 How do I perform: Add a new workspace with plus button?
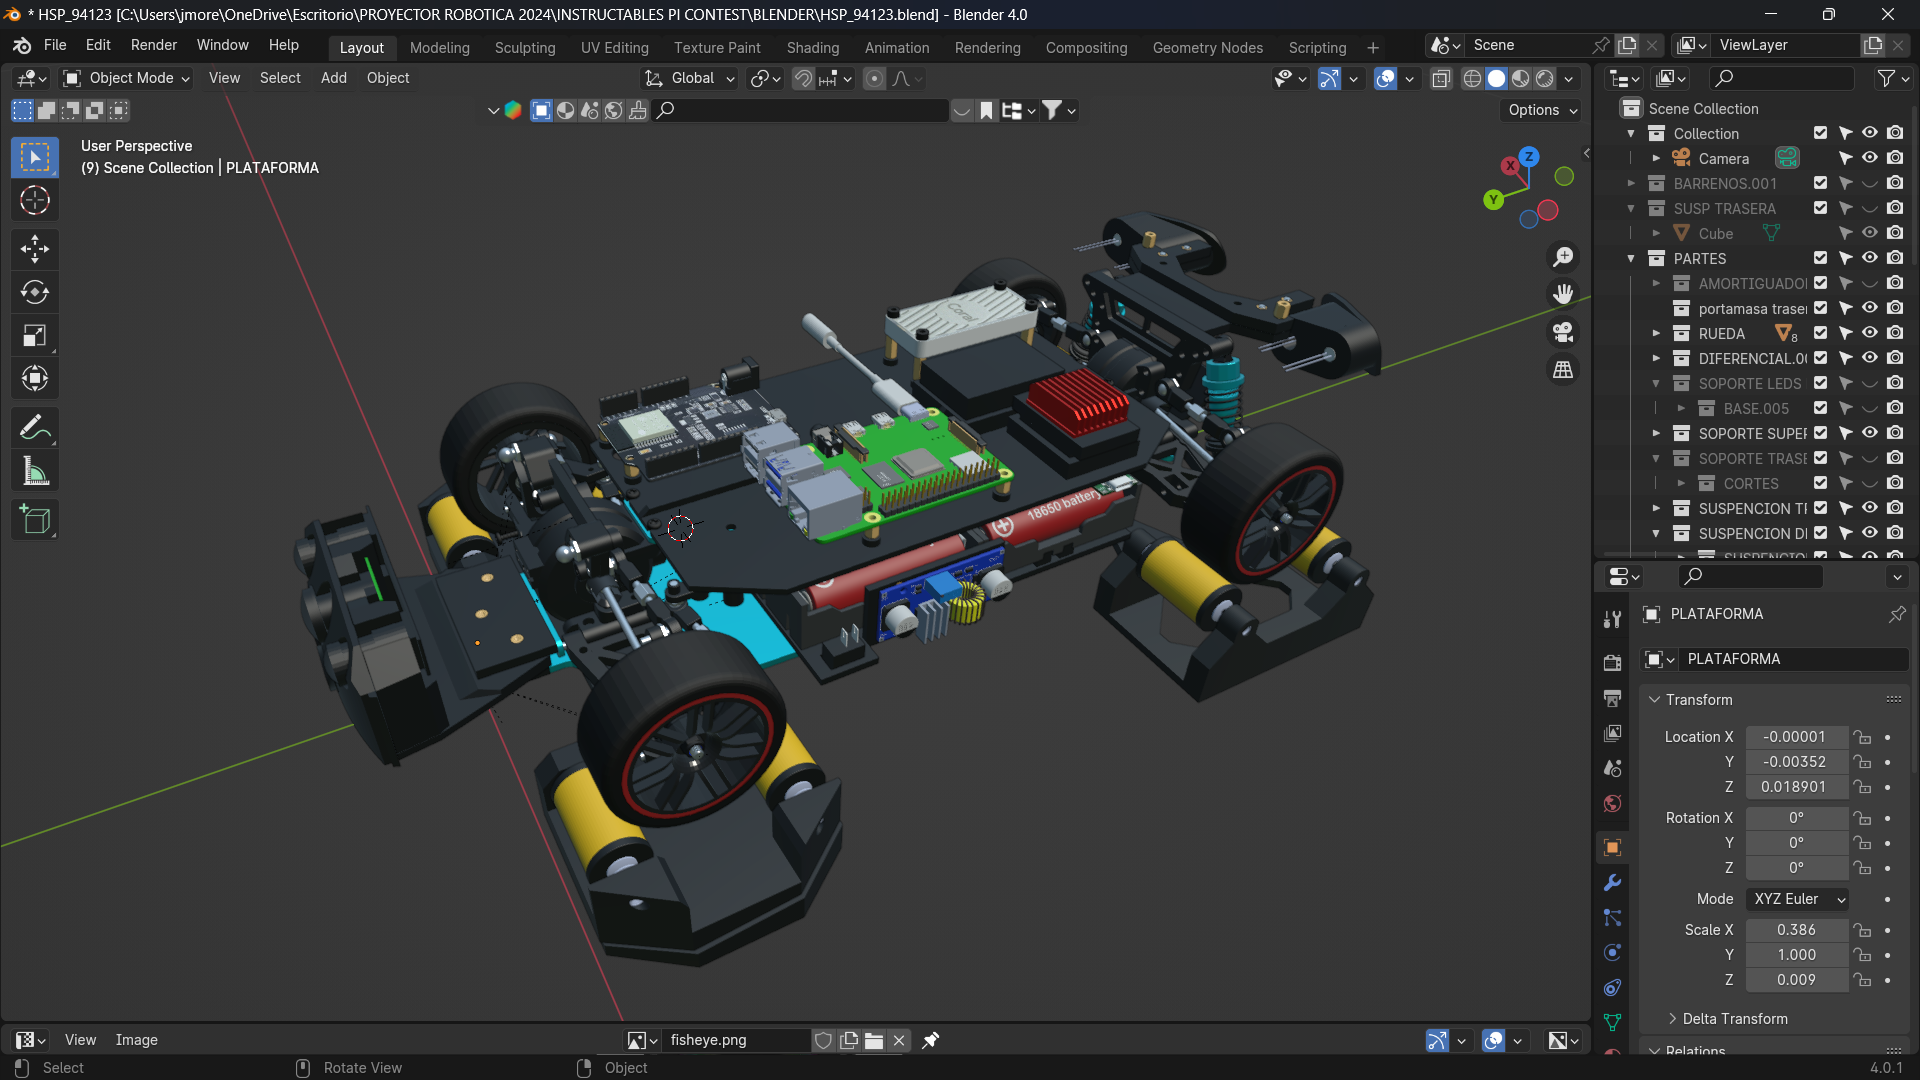click(x=1373, y=47)
